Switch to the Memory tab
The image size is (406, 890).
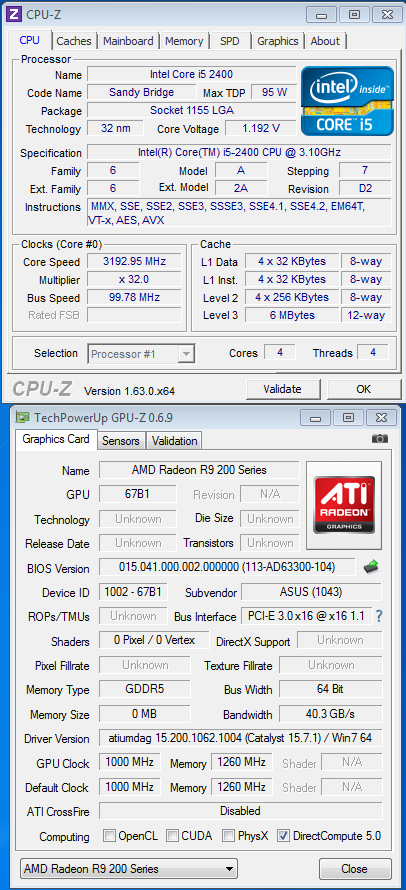(x=184, y=41)
